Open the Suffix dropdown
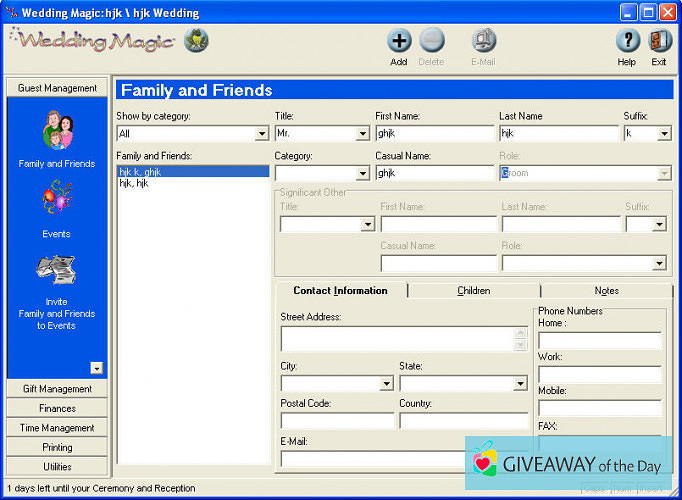The width and height of the screenshot is (682, 500). click(x=663, y=134)
